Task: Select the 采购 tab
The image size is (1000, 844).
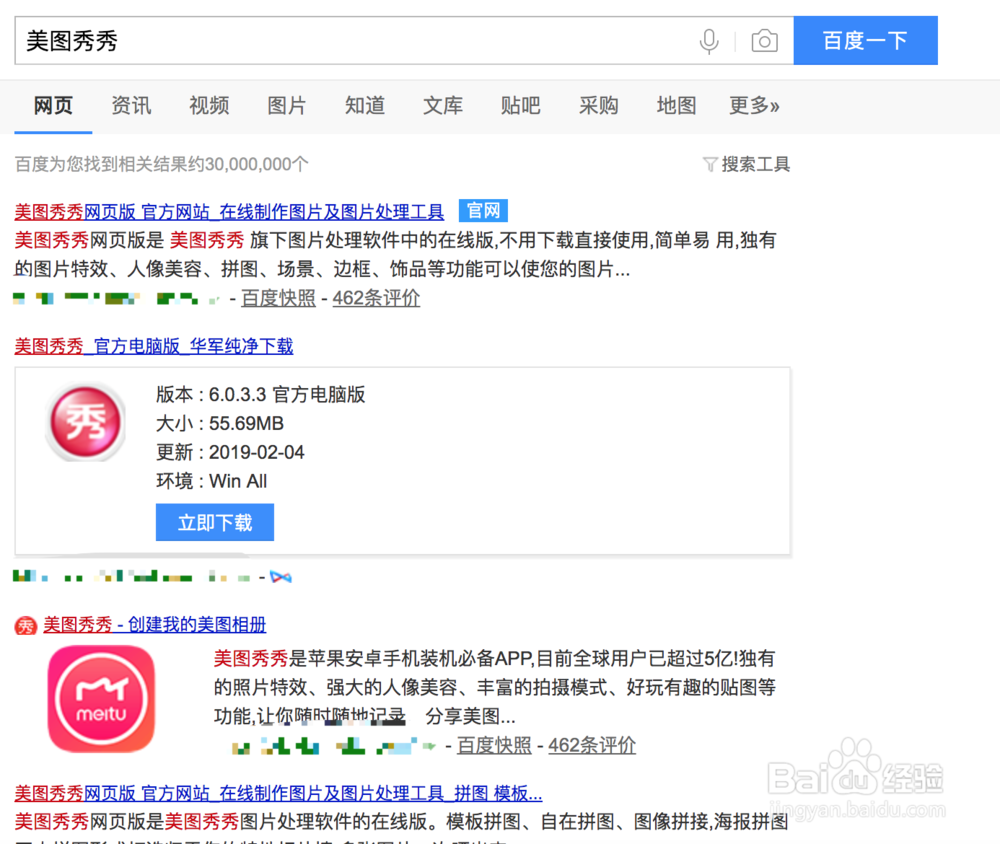Action: (x=598, y=105)
